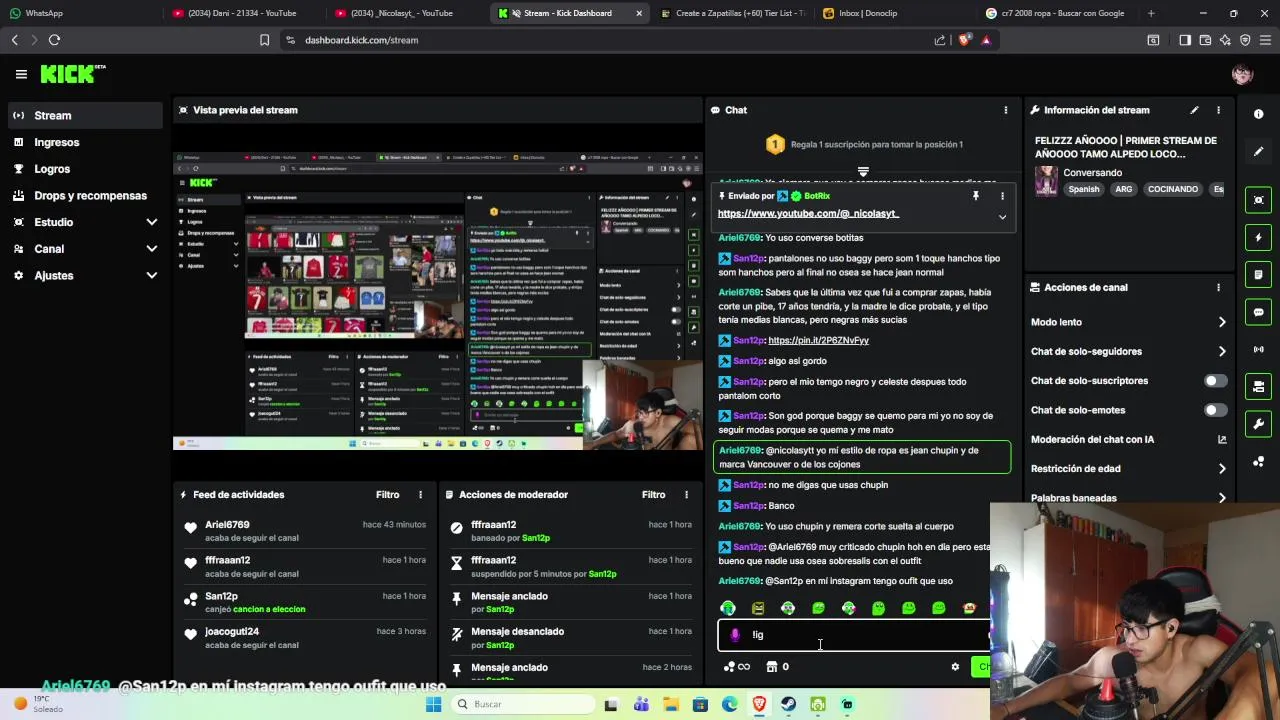Toggle chat panel icon in right rail

click(x=1258, y=312)
